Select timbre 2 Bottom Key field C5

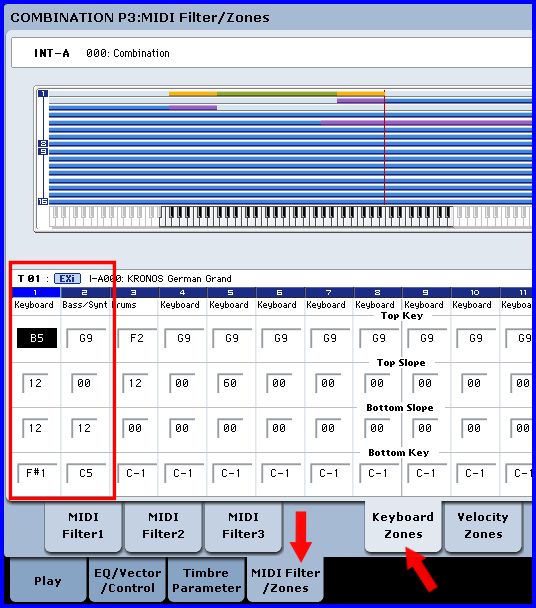pyautogui.click(x=86, y=473)
